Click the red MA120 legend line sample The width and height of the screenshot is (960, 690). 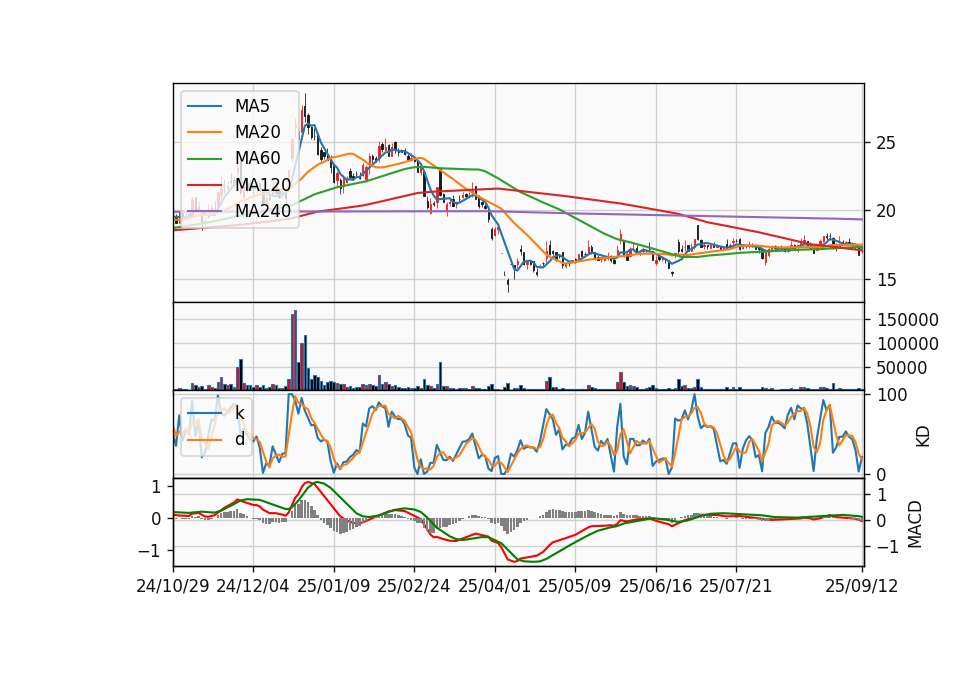click(204, 185)
